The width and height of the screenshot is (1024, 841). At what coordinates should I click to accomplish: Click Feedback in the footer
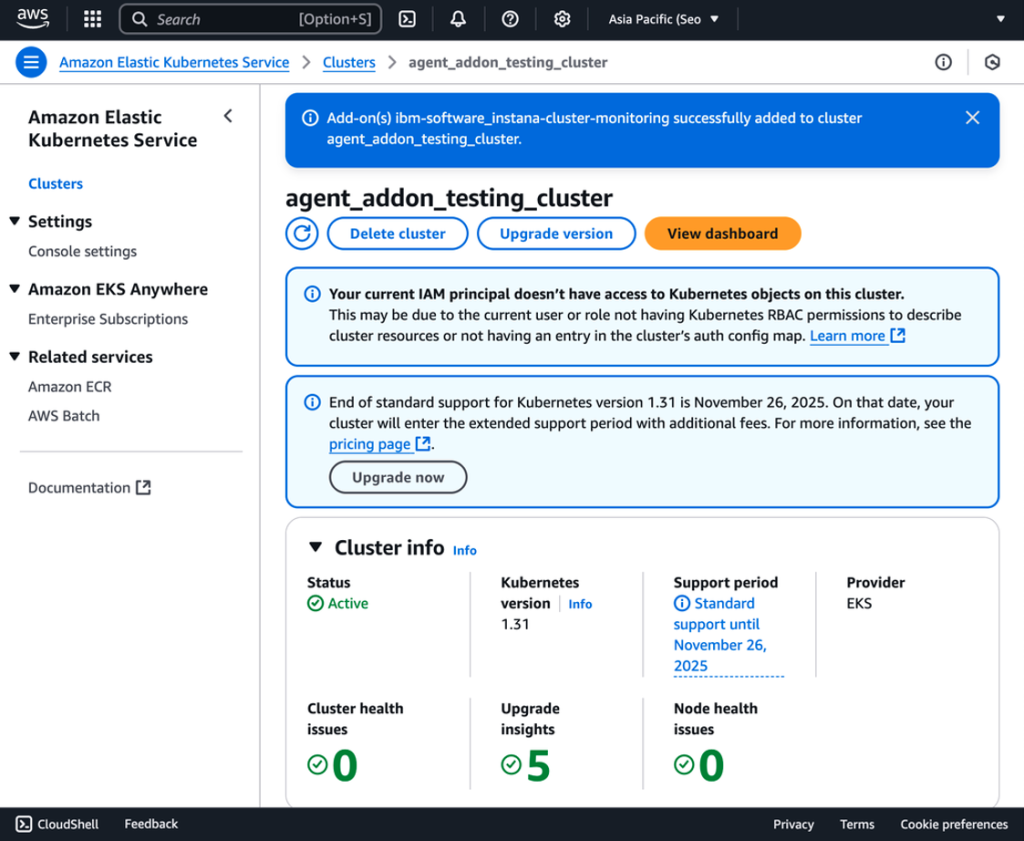tap(151, 824)
